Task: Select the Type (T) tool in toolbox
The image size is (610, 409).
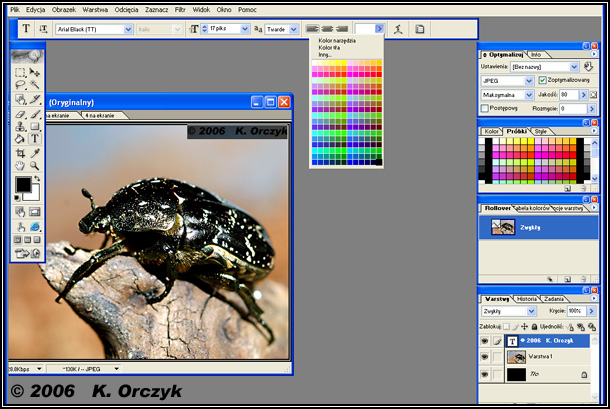Action: click(35, 139)
